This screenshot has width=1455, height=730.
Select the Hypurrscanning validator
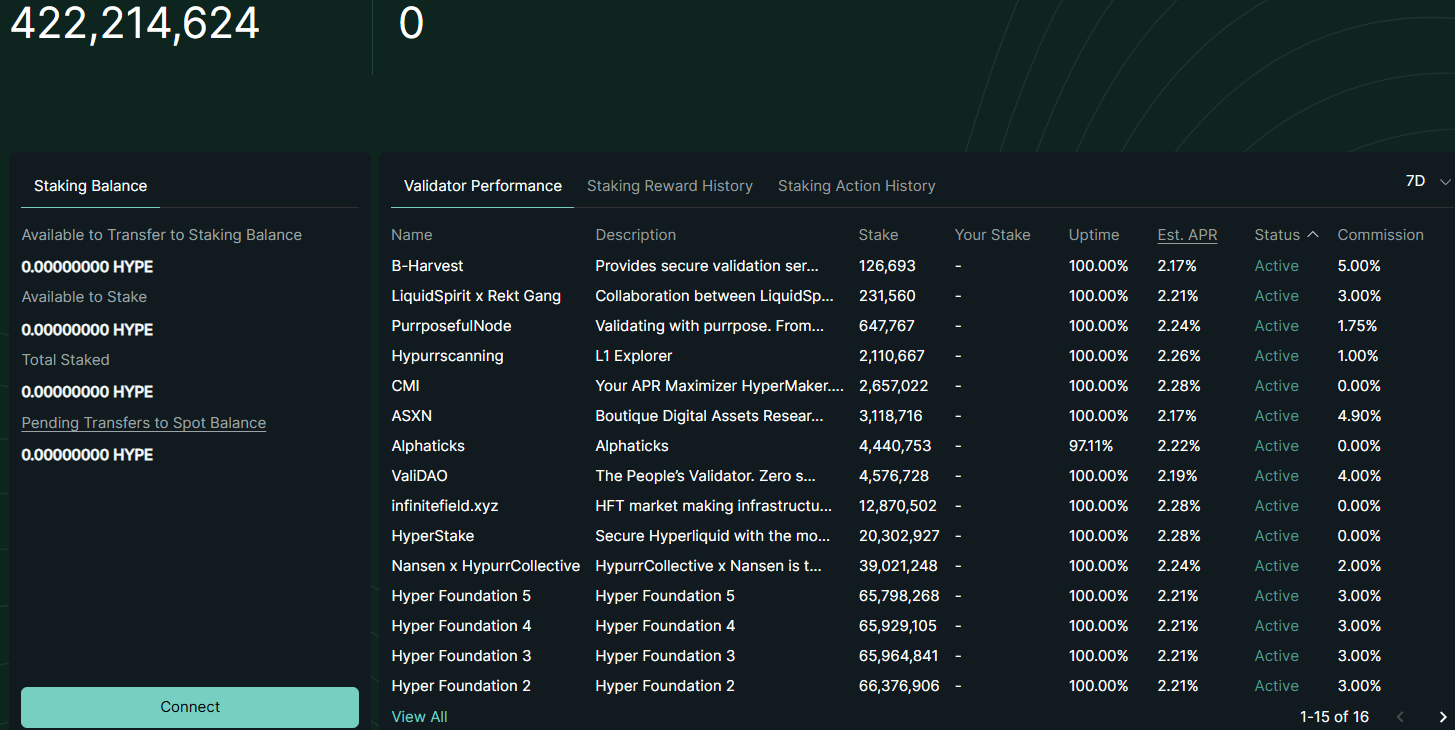coord(448,356)
